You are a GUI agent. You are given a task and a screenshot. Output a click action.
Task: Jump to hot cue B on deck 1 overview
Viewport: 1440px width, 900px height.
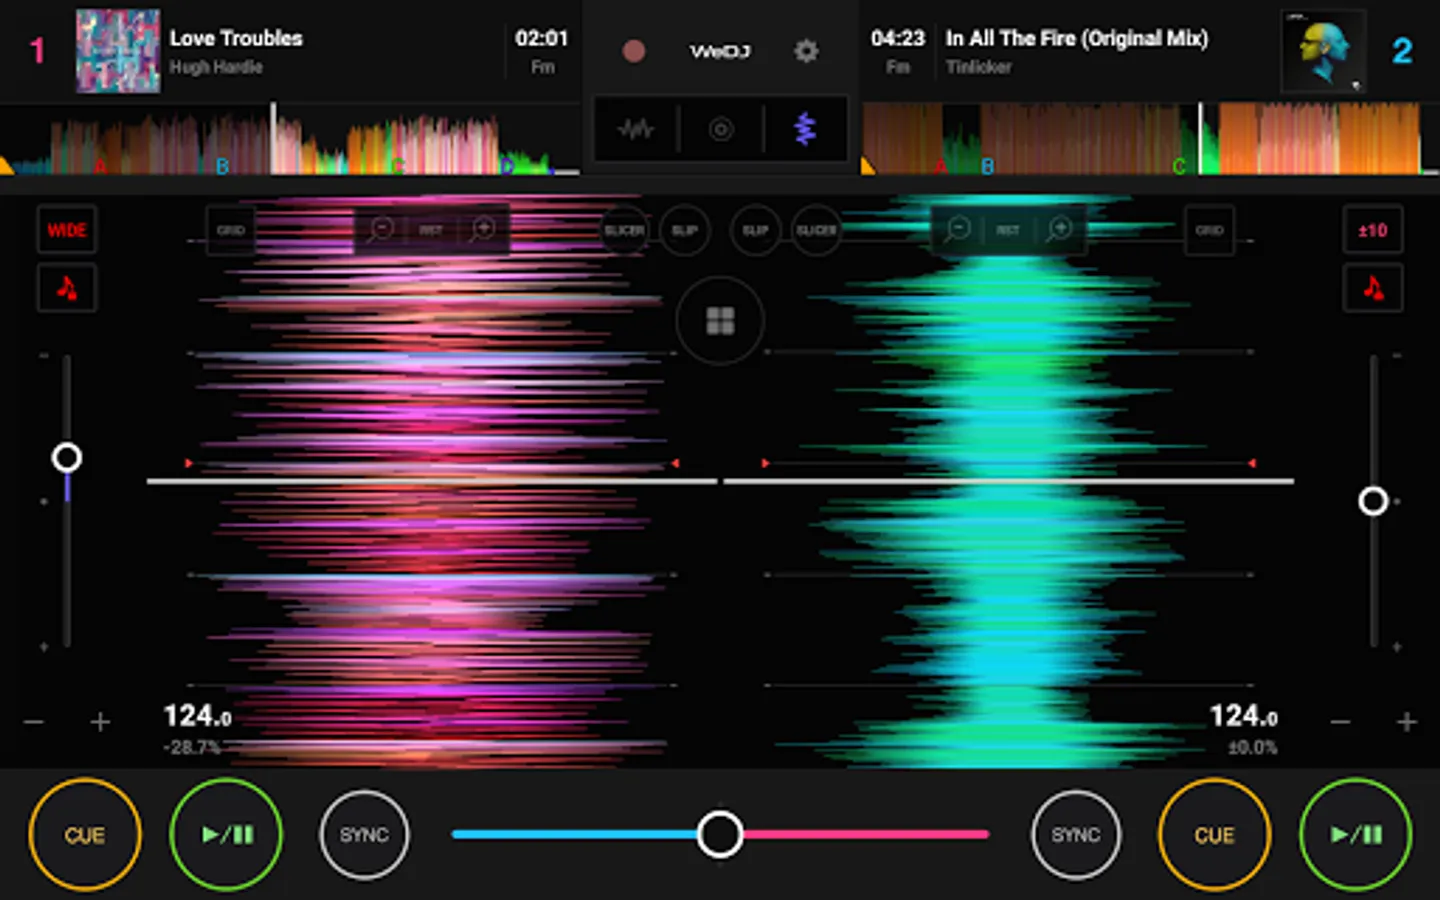222,166
